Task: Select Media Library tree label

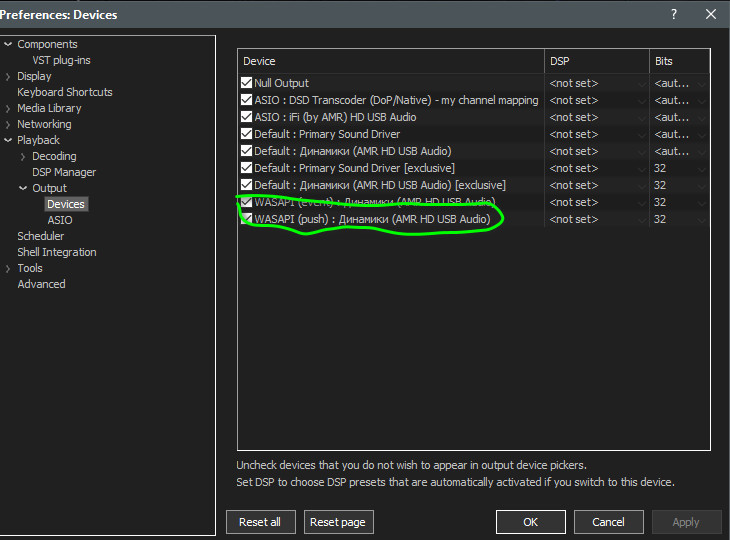Action: pyautogui.click(x=49, y=108)
